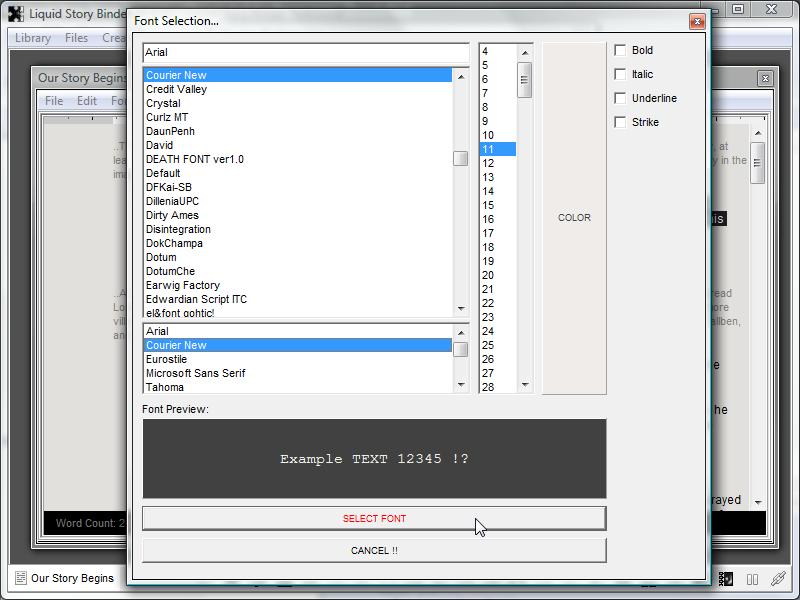This screenshot has width=800, height=600.
Task: Click the font size list down arrow
Action: [x=524, y=385]
